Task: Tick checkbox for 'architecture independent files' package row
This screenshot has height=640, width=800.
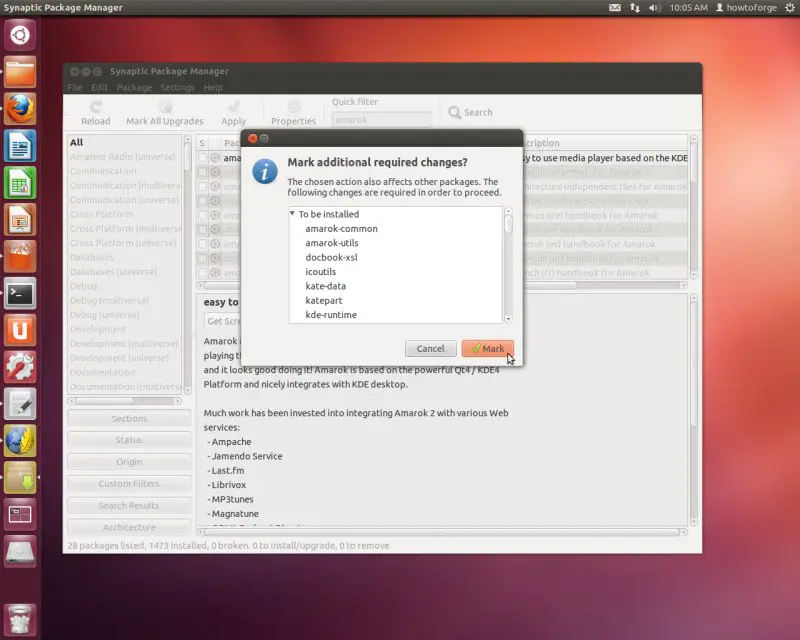Action: point(203,187)
